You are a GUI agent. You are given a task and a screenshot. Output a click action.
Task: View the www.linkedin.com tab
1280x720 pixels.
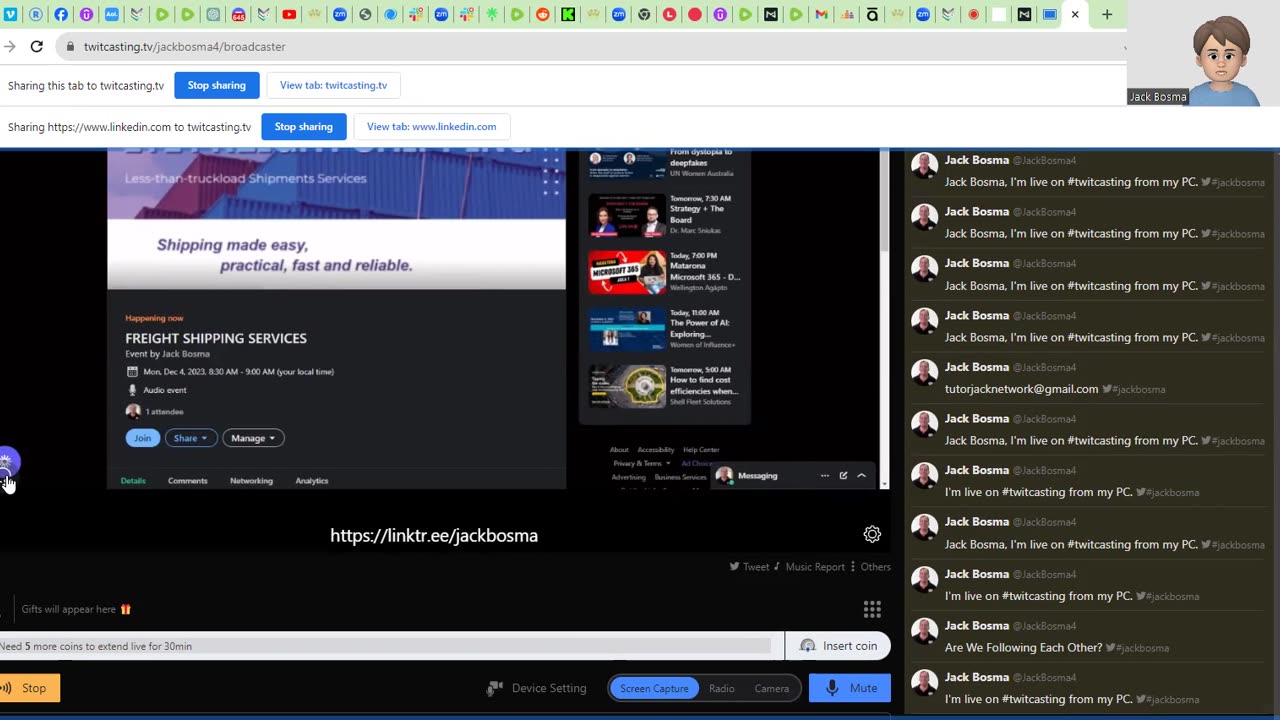tap(431, 127)
